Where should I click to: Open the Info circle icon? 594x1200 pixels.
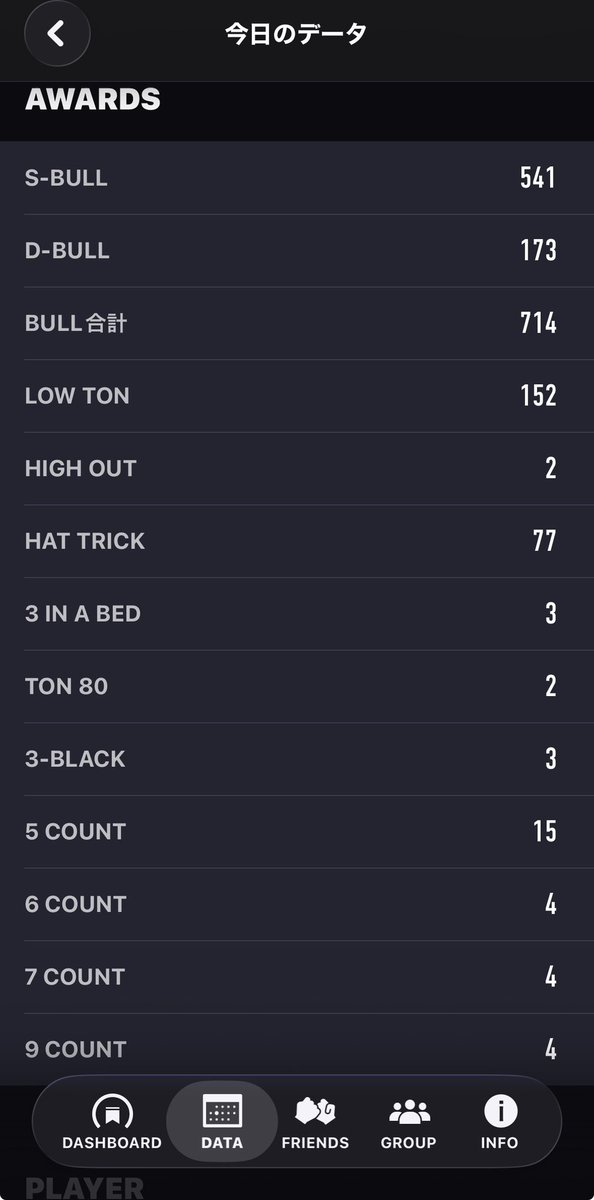(500, 1111)
